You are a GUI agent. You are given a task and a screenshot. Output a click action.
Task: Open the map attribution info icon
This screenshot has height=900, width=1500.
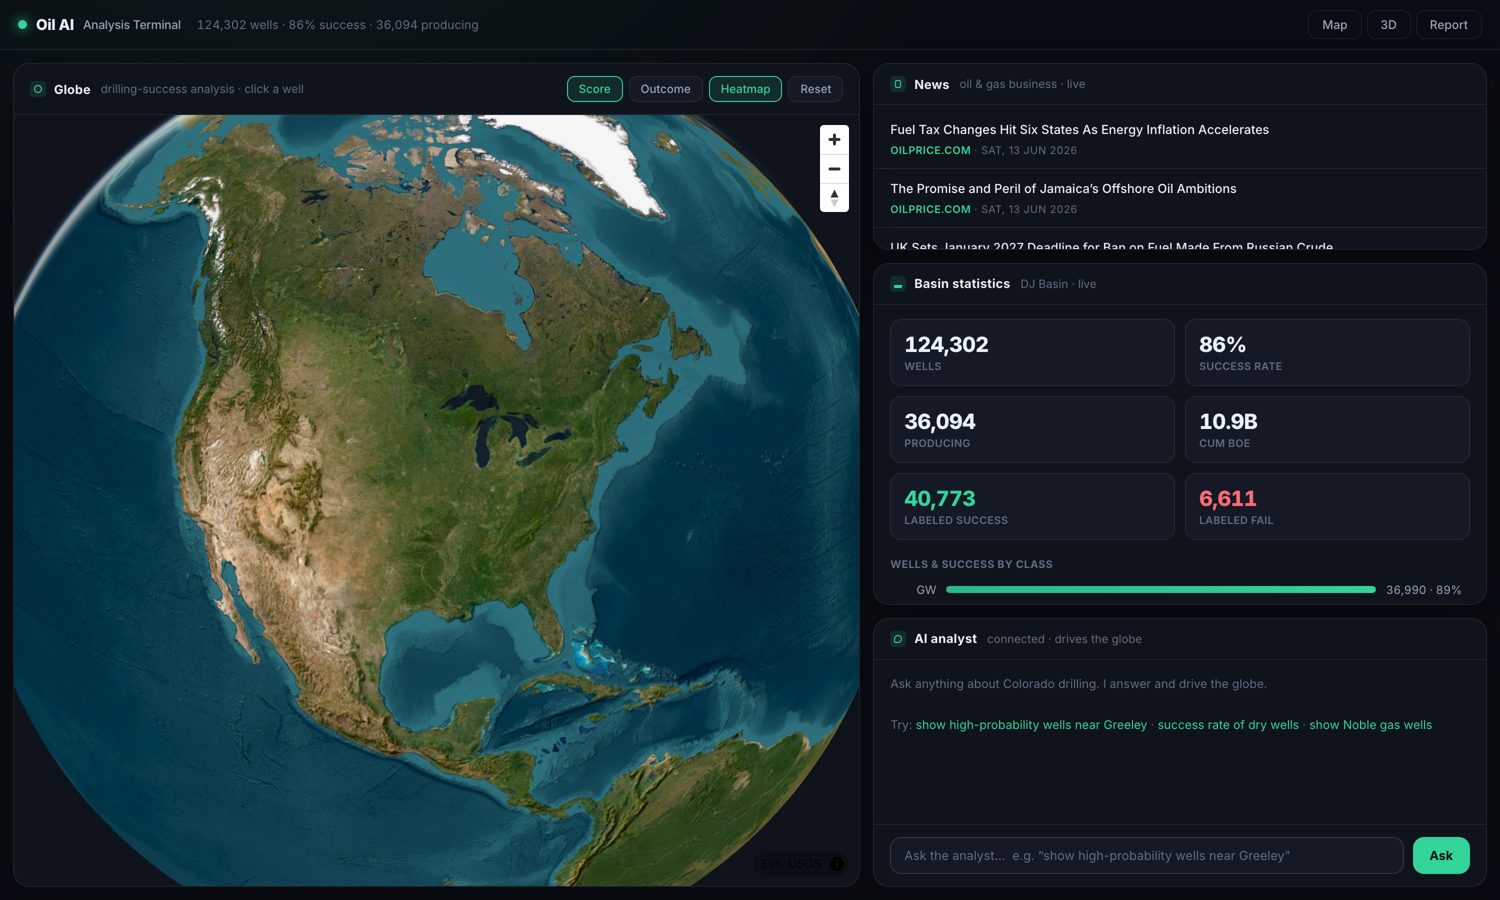point(837,864)
